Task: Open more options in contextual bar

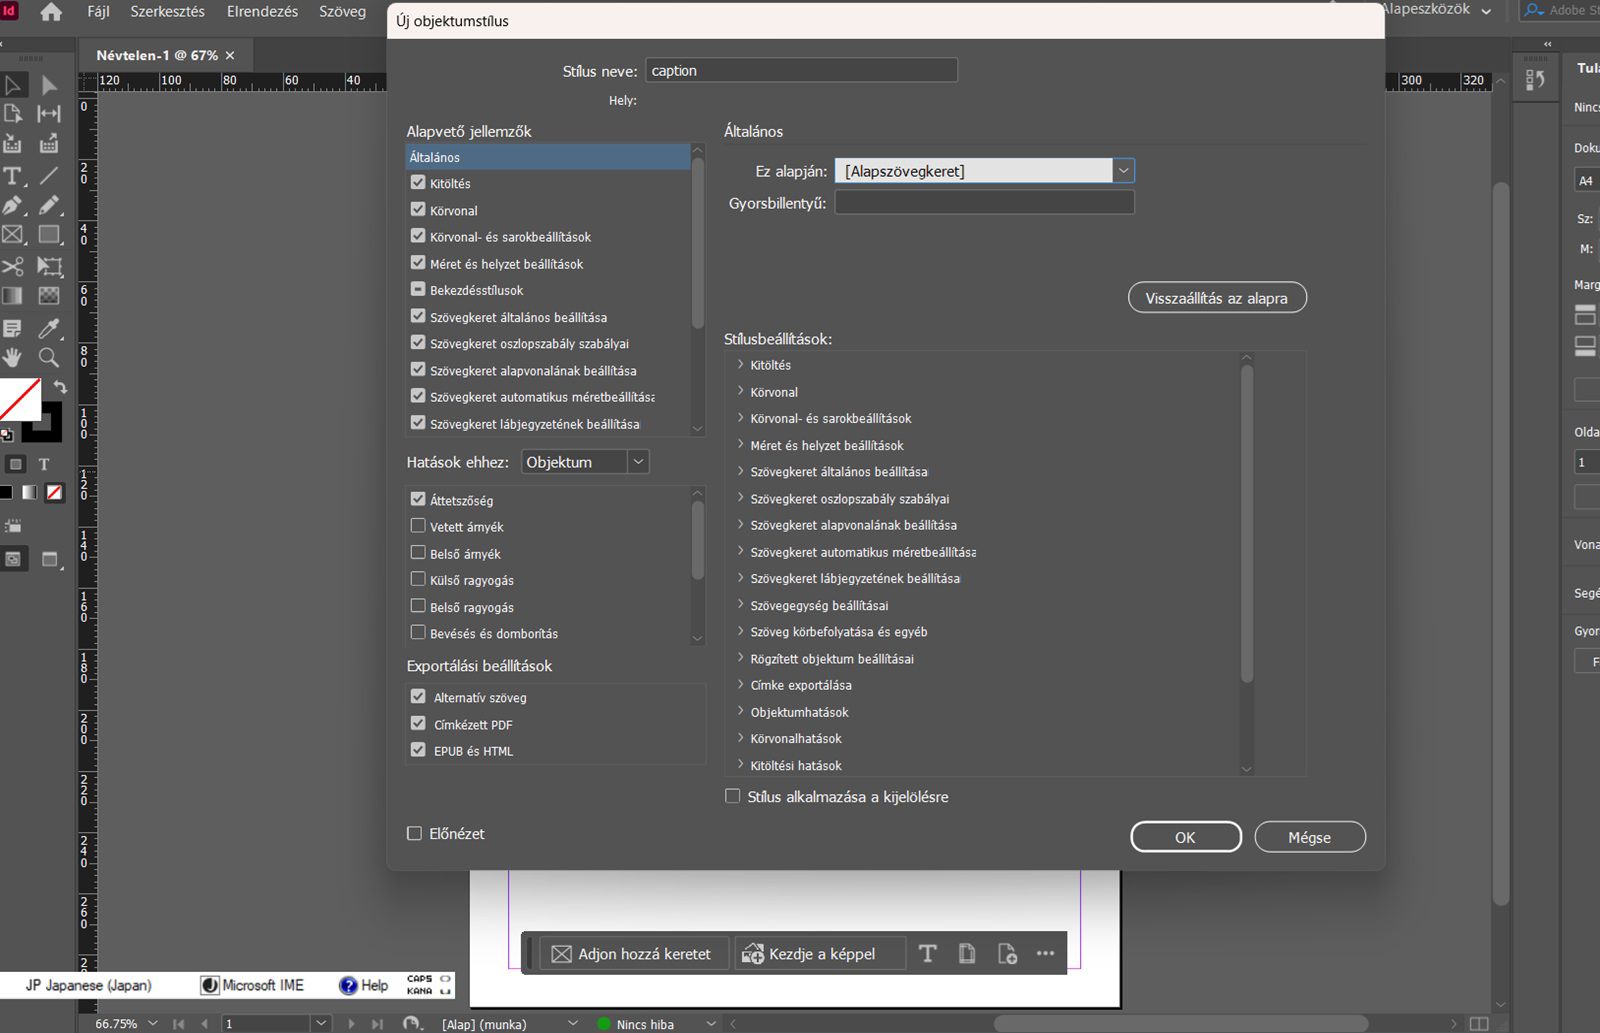Action: click(1045, 953)
